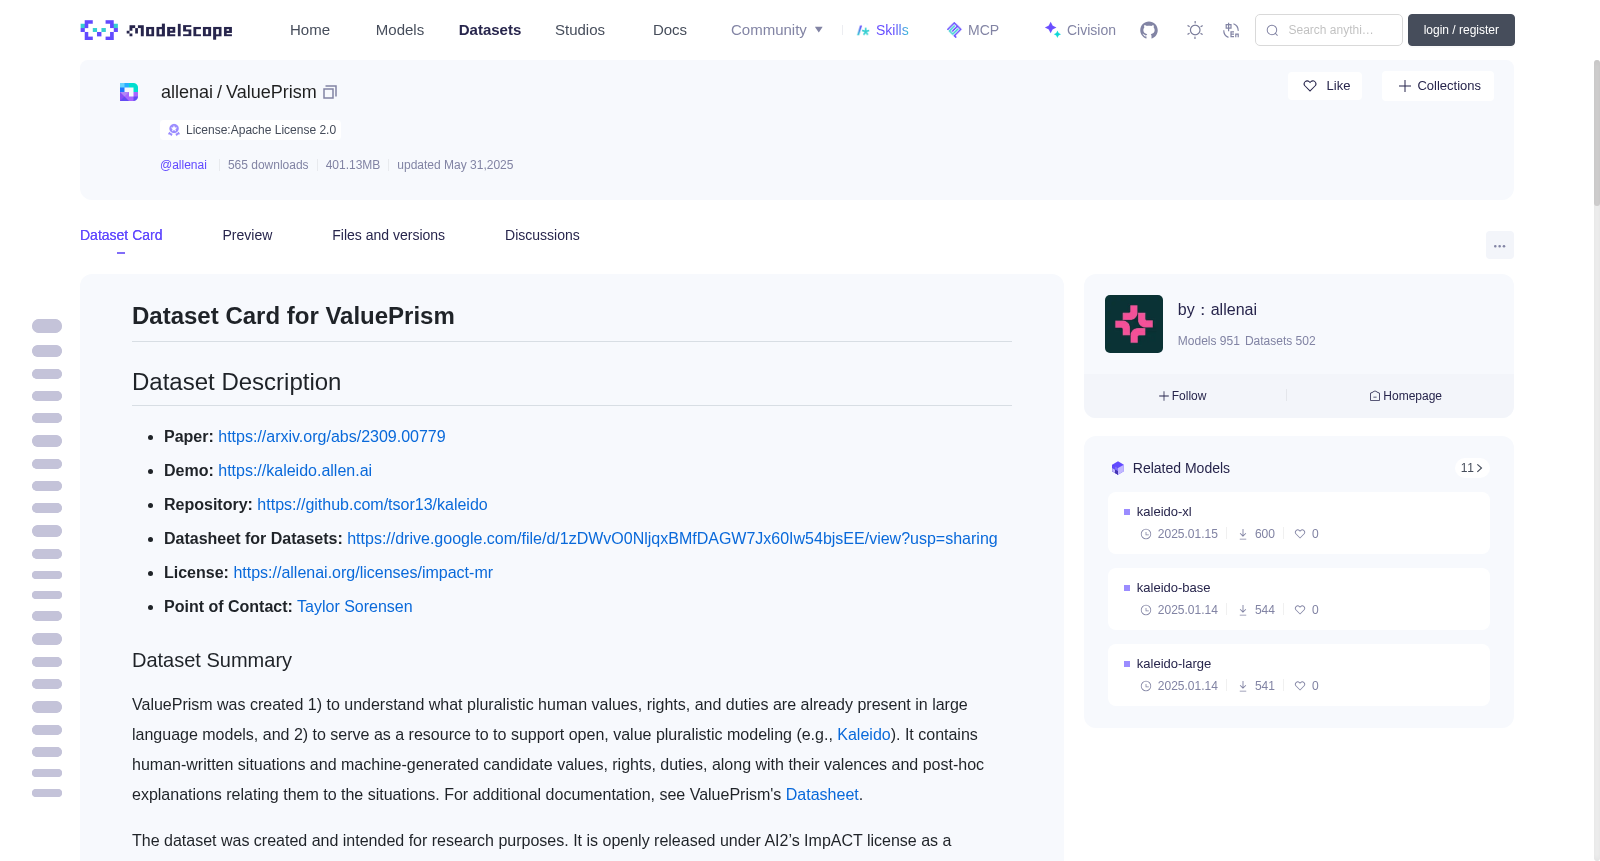Open the Datasheet link in summary
The width and height of the screenshot is (1600, 861).
[x=822, y=795]
